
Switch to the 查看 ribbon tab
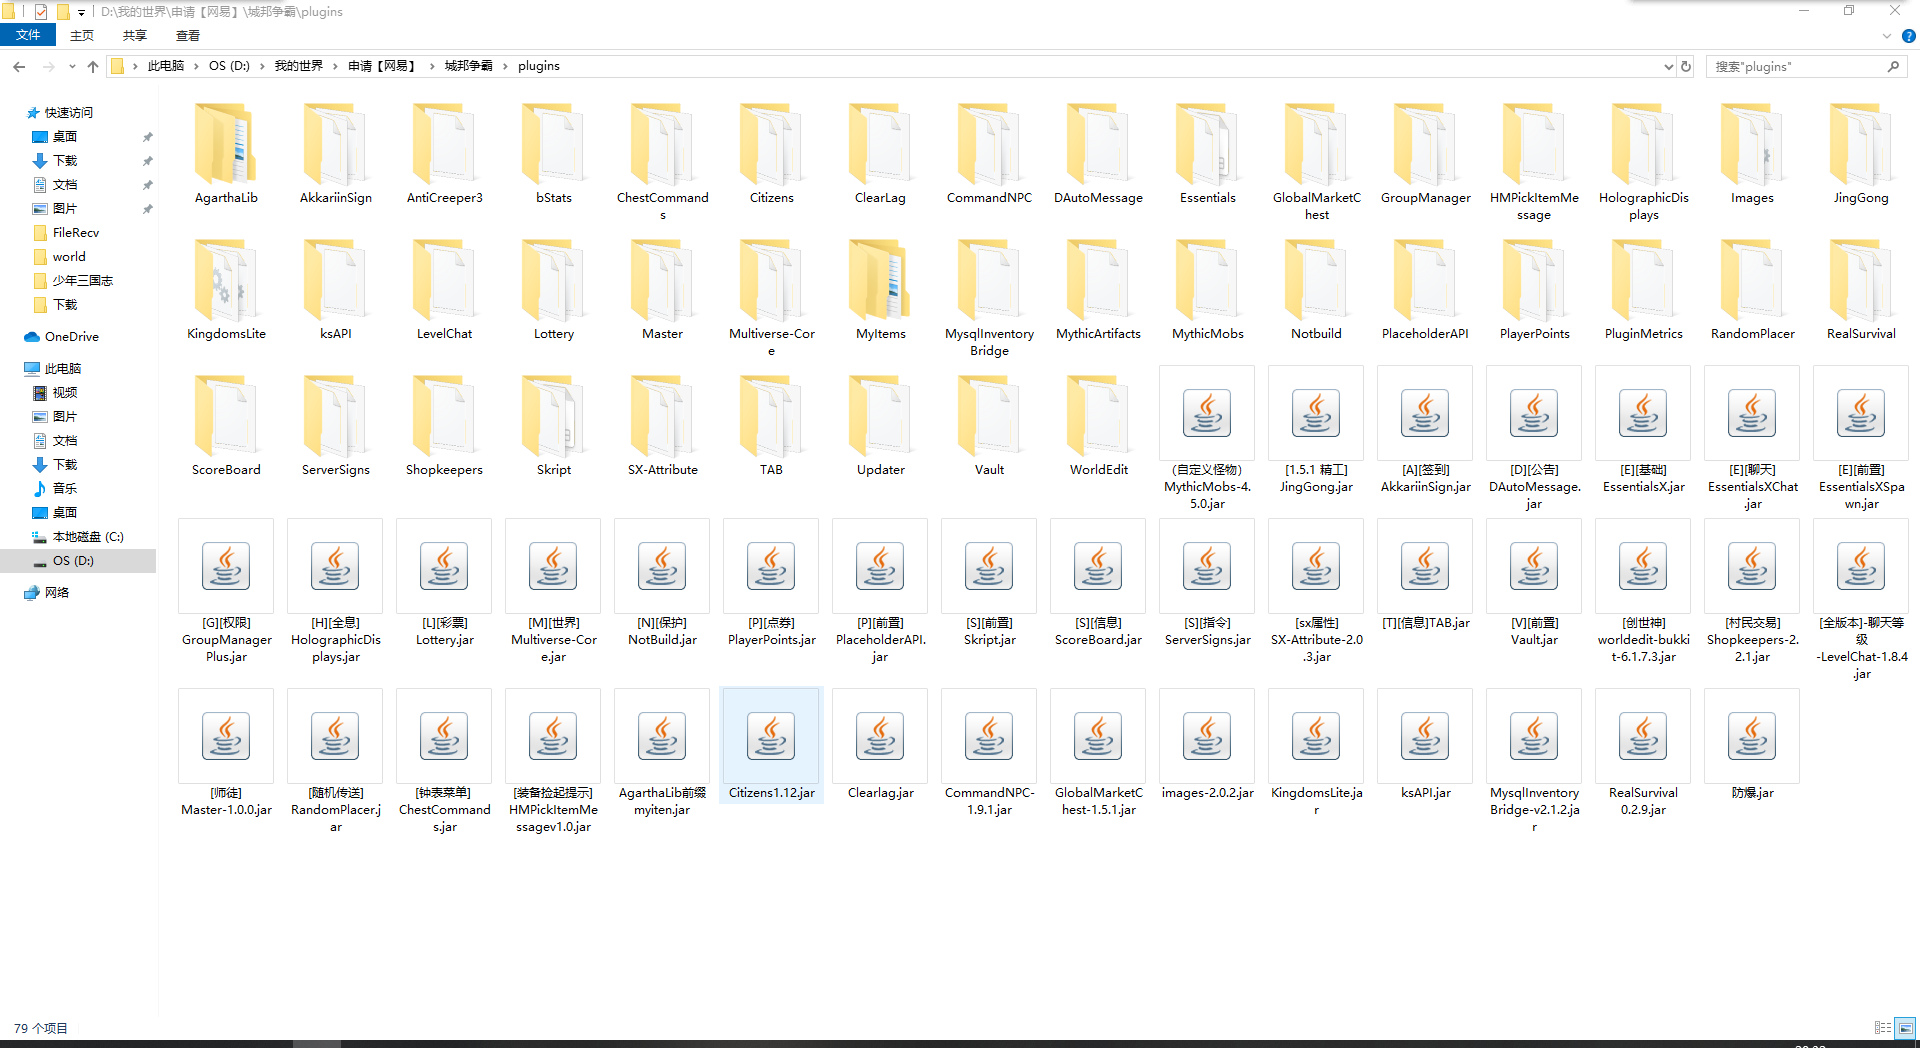coord(188,36)
